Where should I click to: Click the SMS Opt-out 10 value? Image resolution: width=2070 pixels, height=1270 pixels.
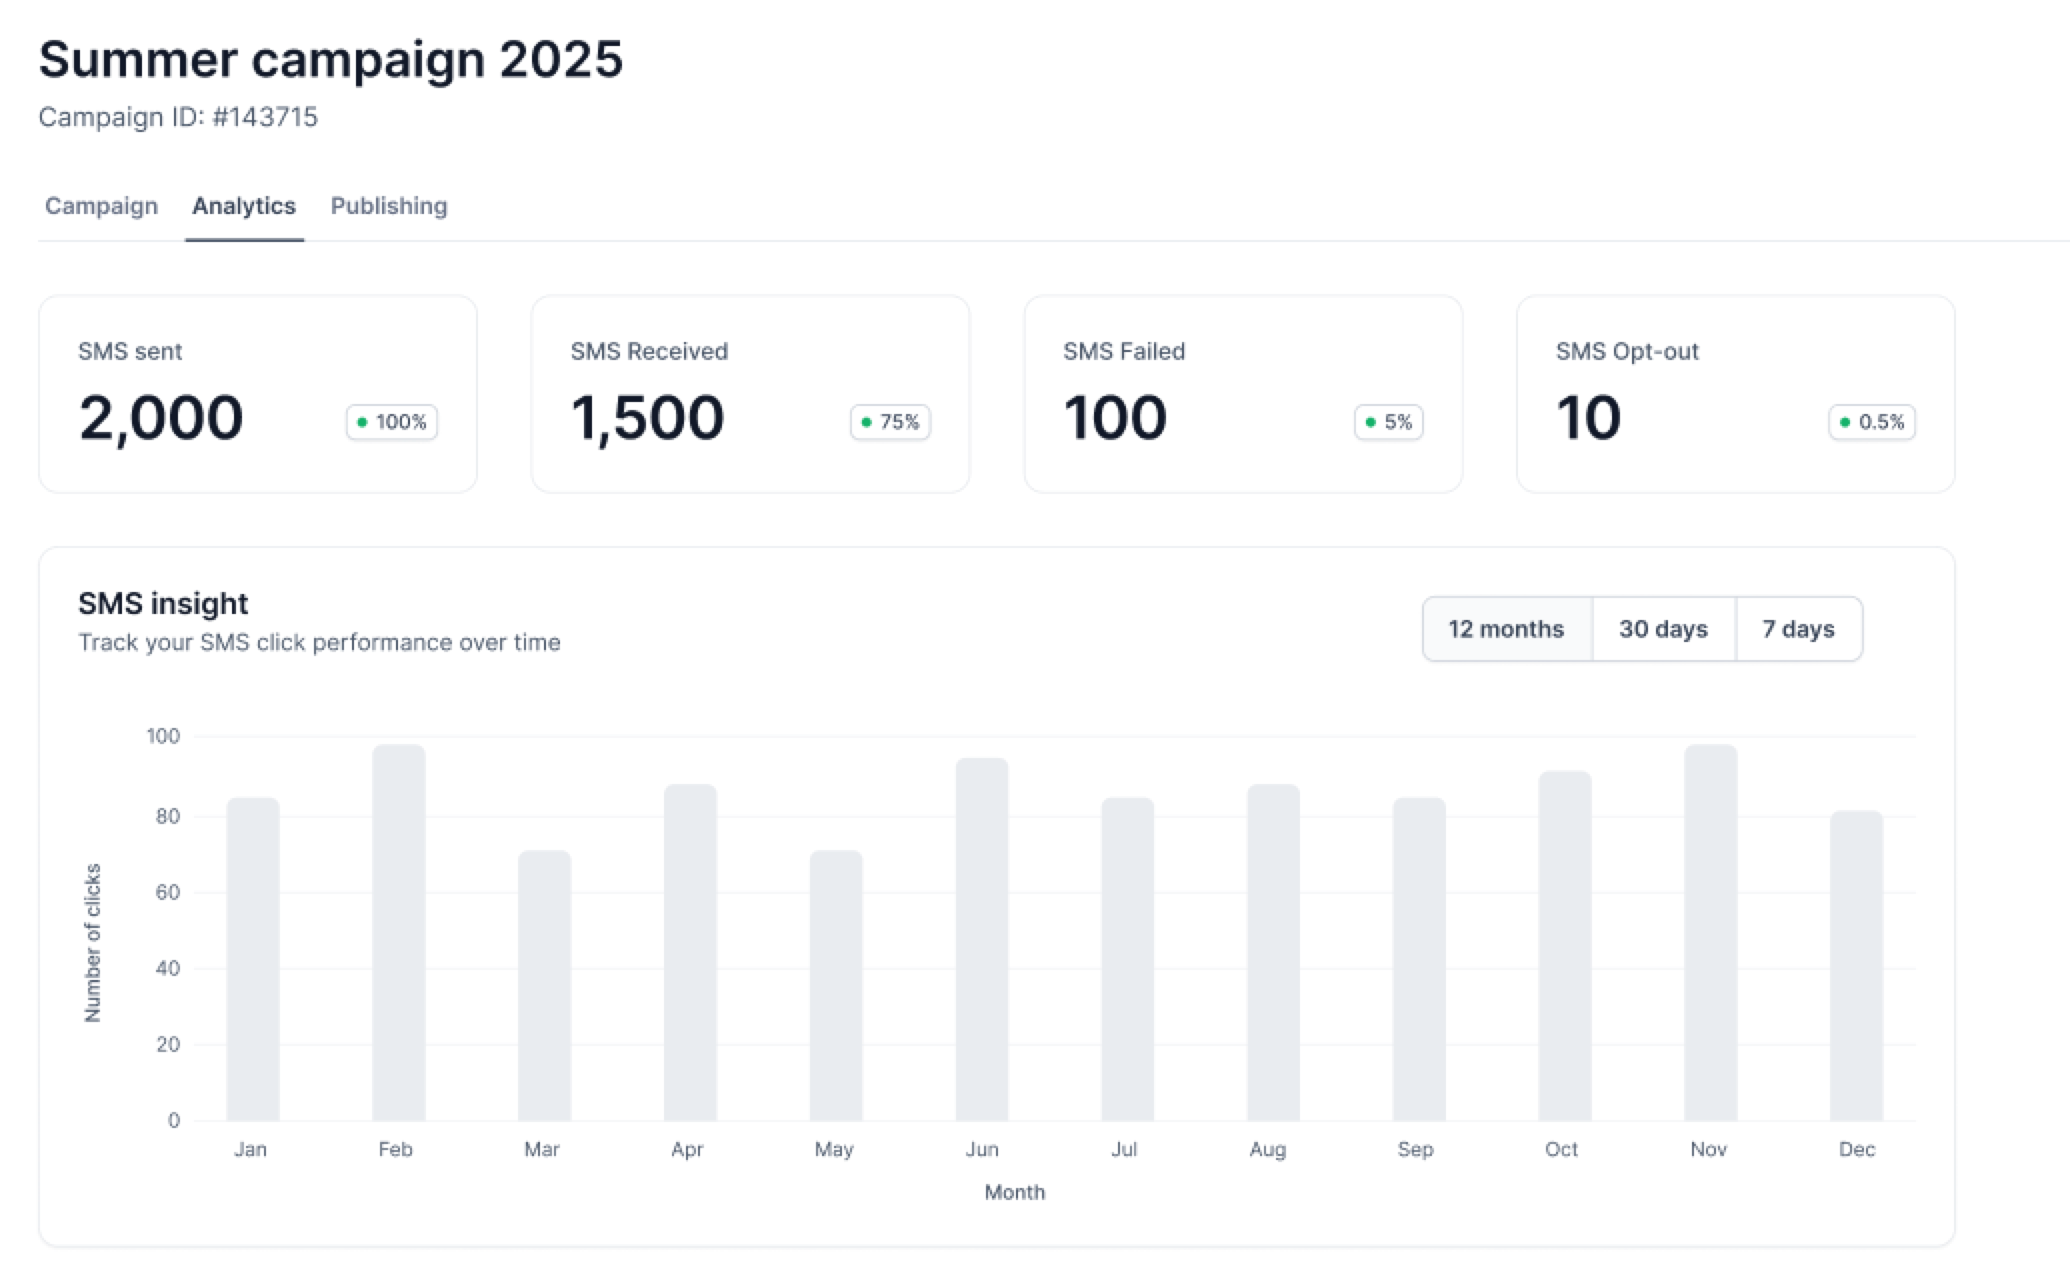click(1588, 418)
